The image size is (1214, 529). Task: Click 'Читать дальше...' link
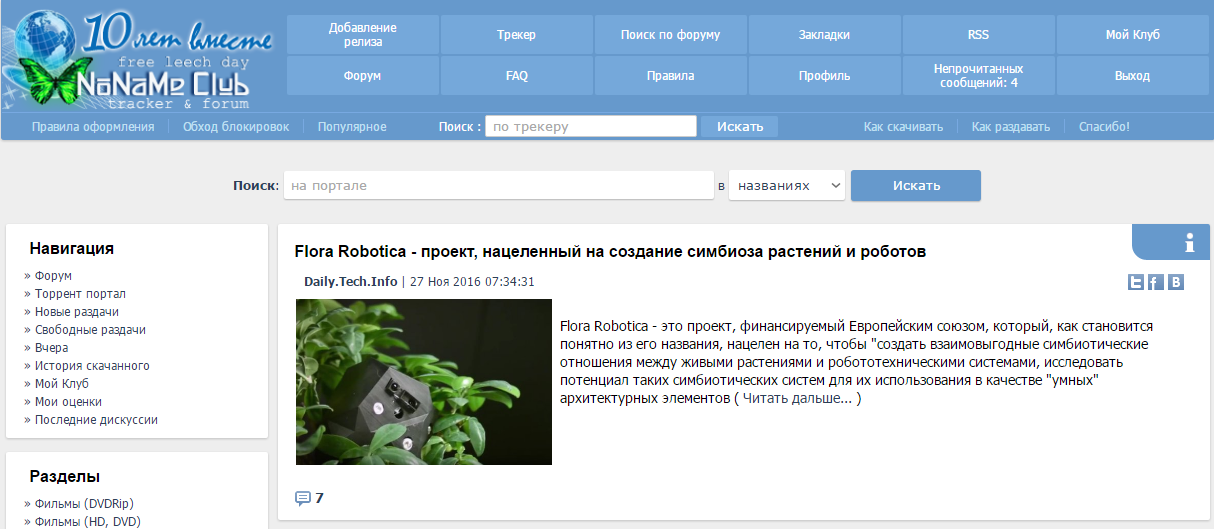(x=797, y=399)
